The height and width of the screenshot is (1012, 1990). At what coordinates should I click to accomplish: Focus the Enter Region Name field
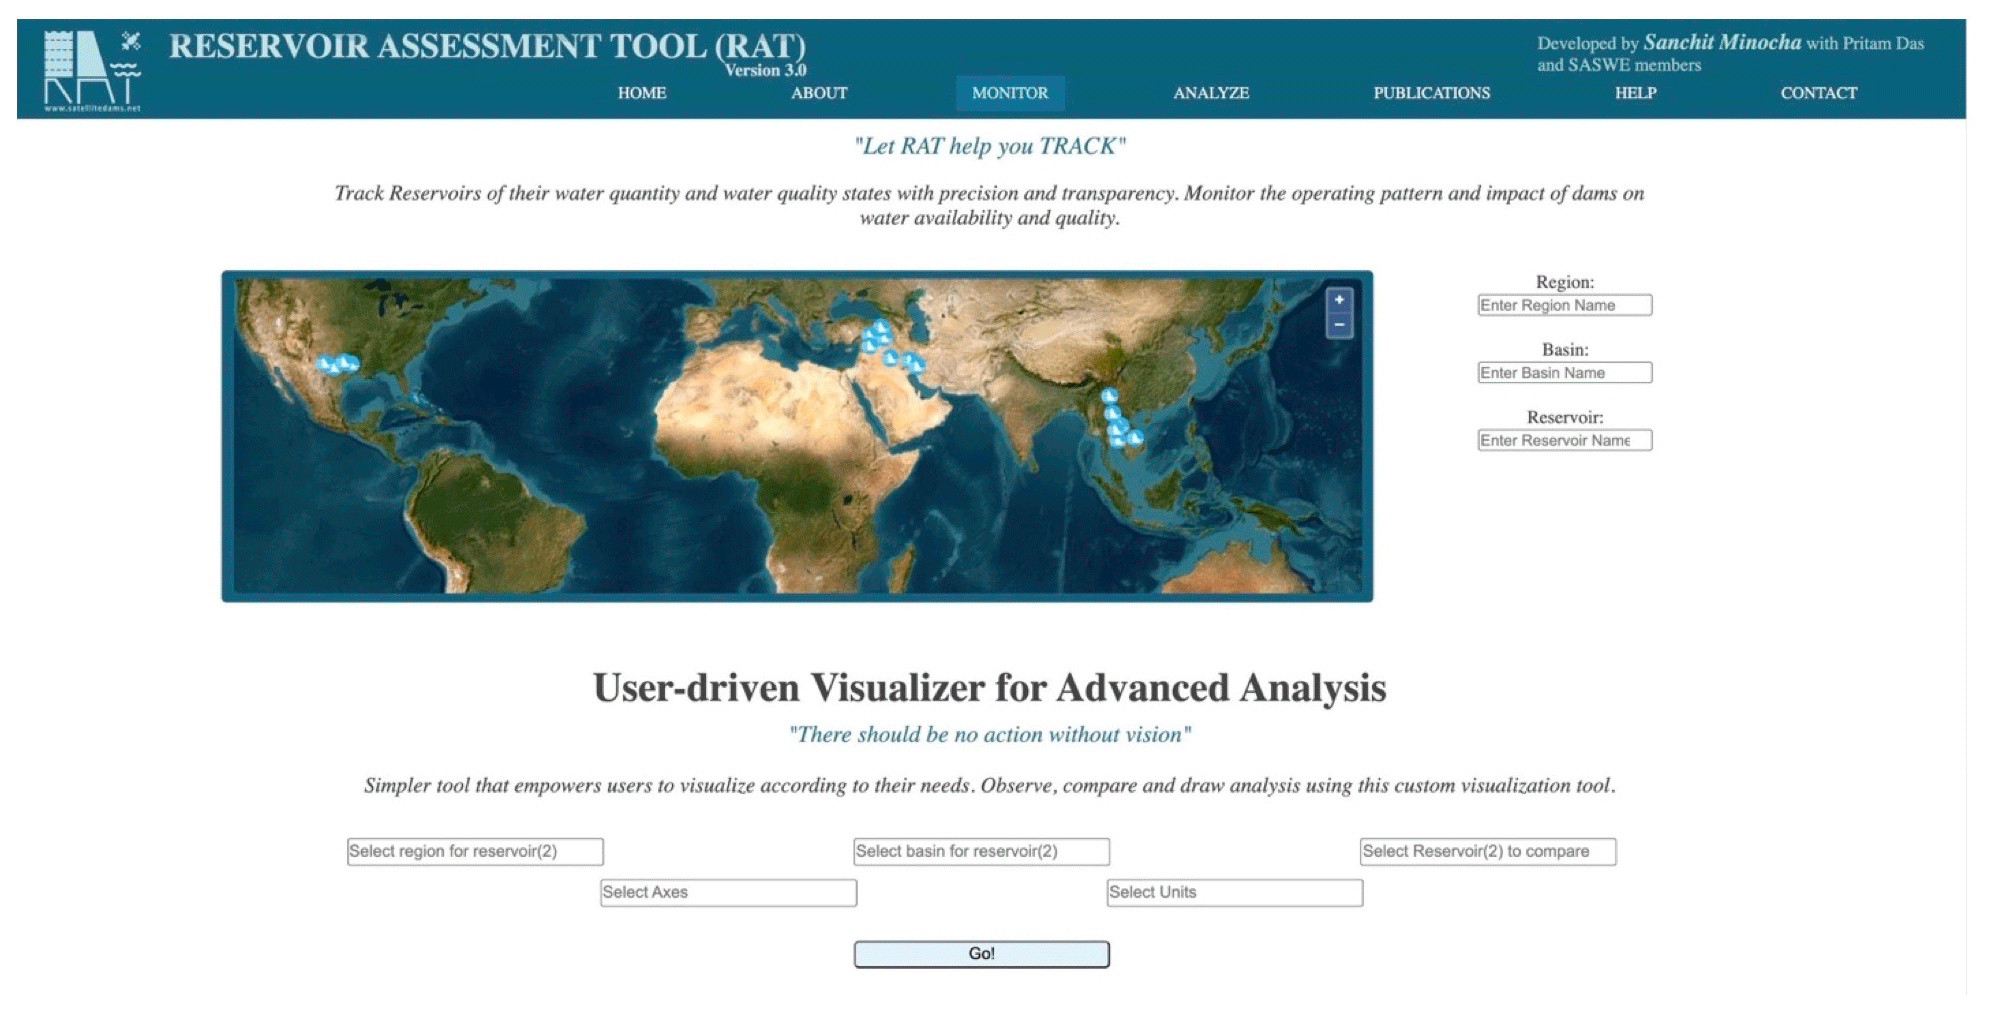[1564, 305]
